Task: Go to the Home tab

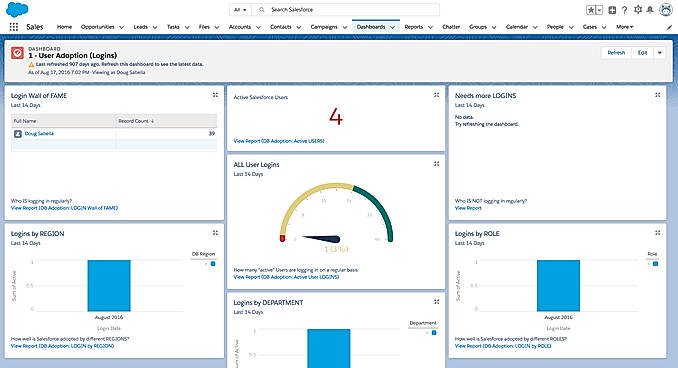Action: (64, 27)
